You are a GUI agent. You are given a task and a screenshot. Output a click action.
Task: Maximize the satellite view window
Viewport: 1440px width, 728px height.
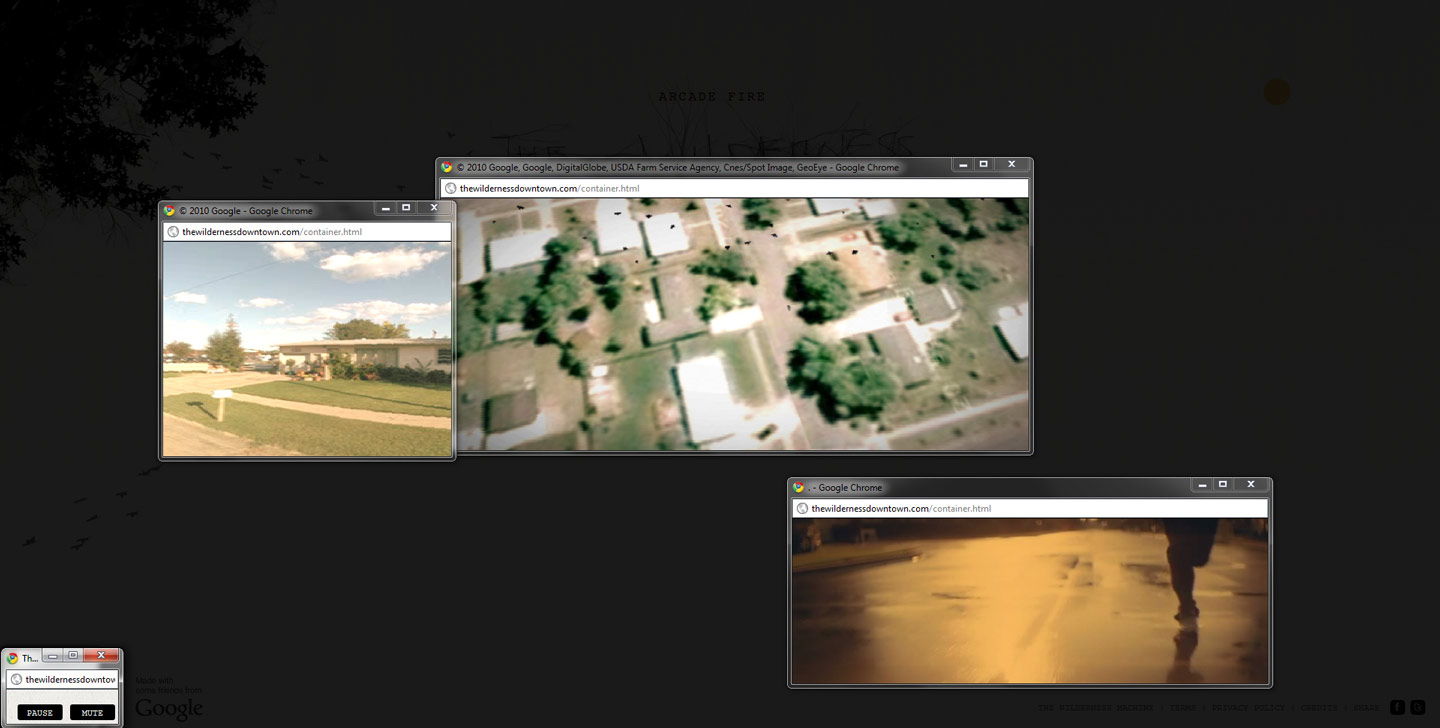click(983, 165)
